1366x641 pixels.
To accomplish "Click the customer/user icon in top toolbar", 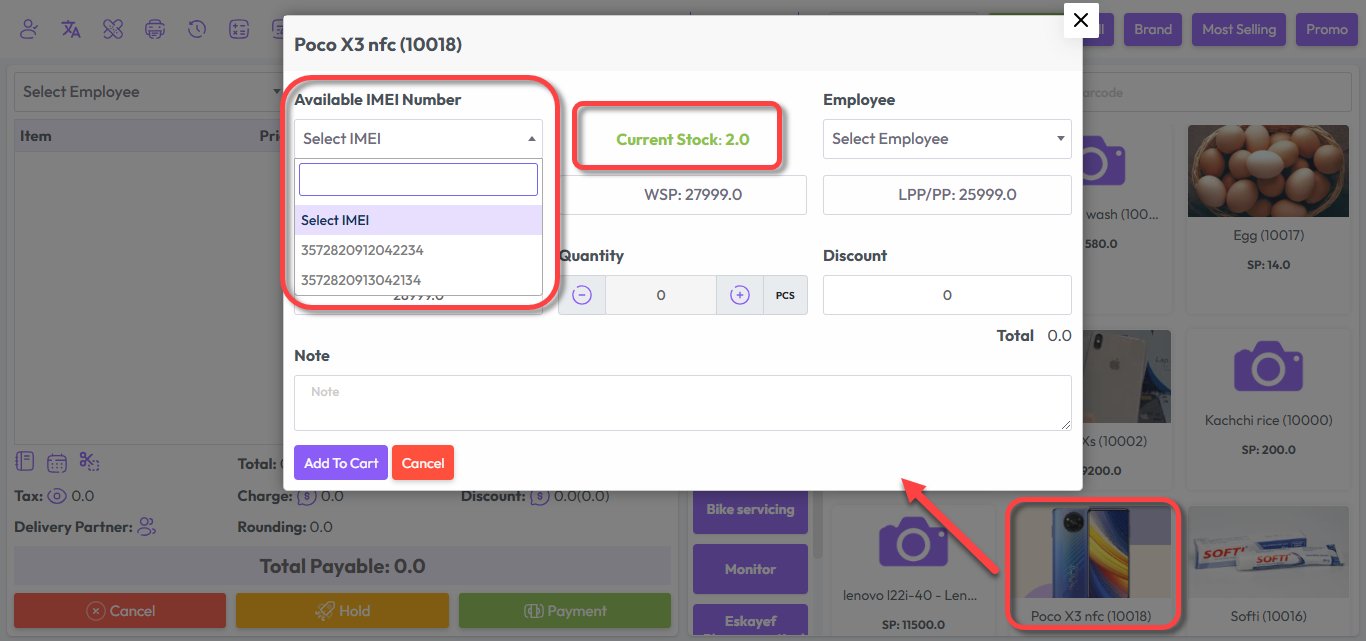I will (29, 29).
